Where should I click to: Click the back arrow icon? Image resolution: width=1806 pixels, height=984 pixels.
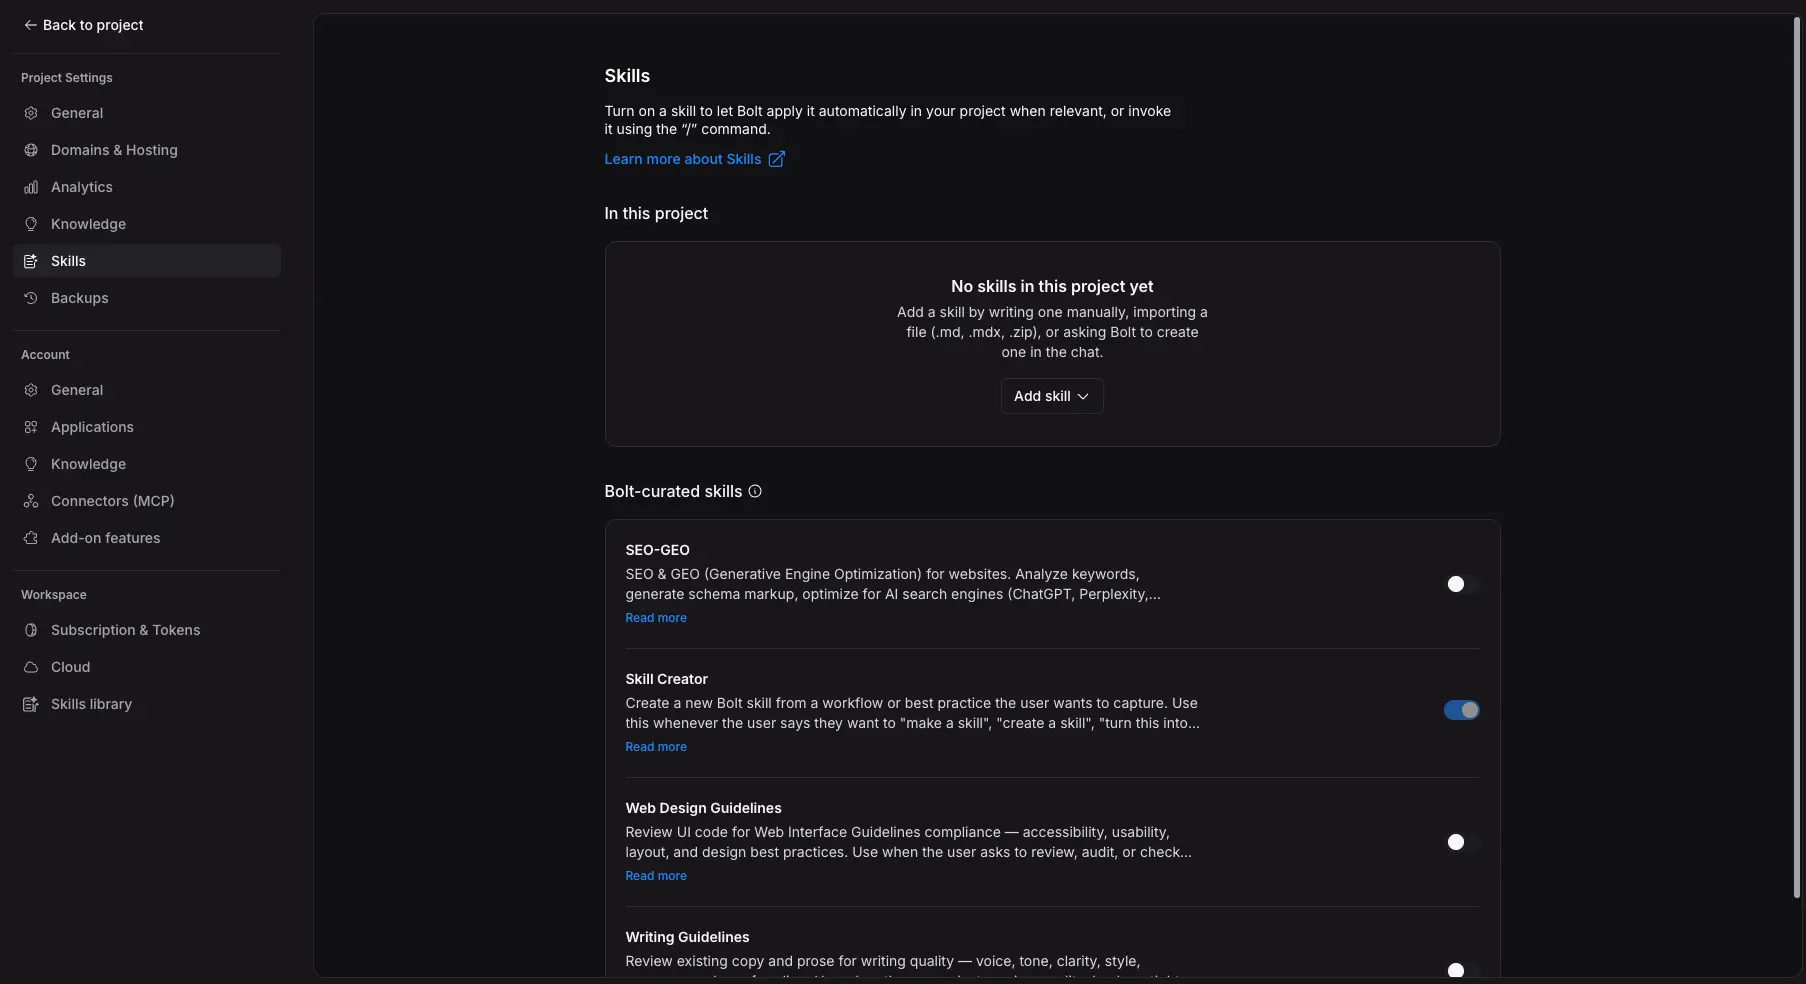(30, 25)
